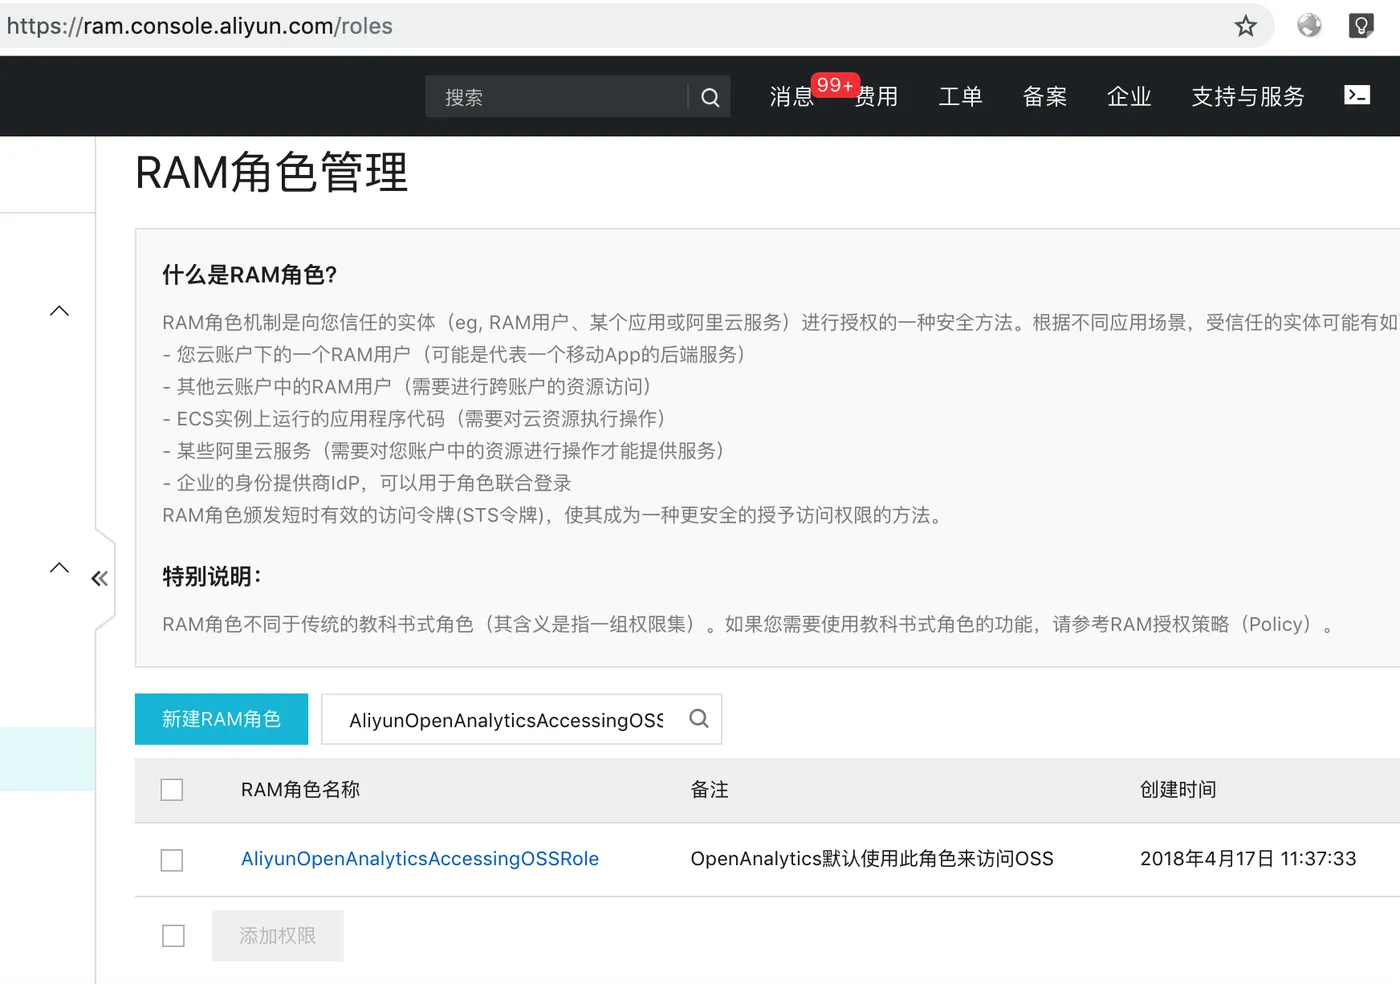Click the 添加权限 button
Screen dimensions: 1400x984
tap(278, 936)
